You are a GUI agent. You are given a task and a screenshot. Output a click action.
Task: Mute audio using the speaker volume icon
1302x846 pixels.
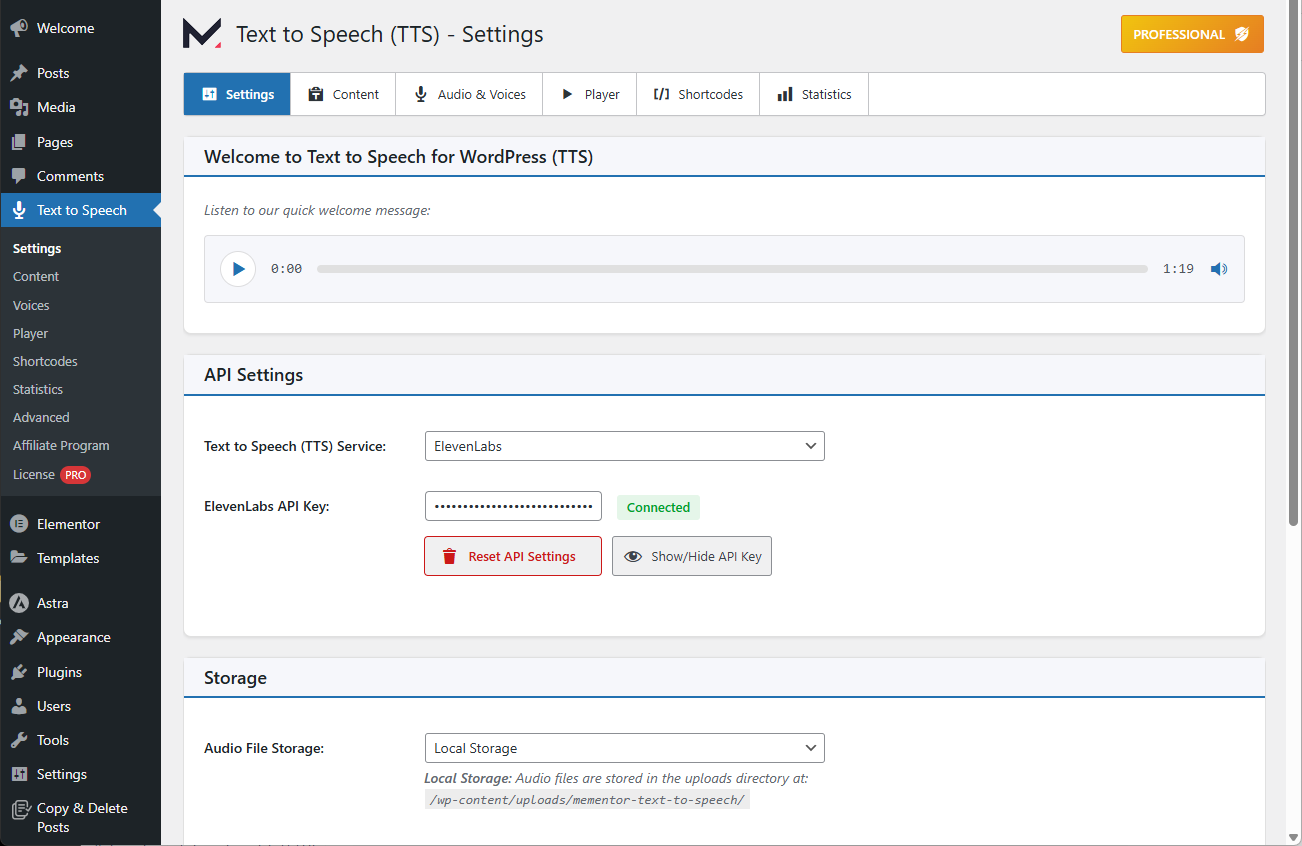1219,269
